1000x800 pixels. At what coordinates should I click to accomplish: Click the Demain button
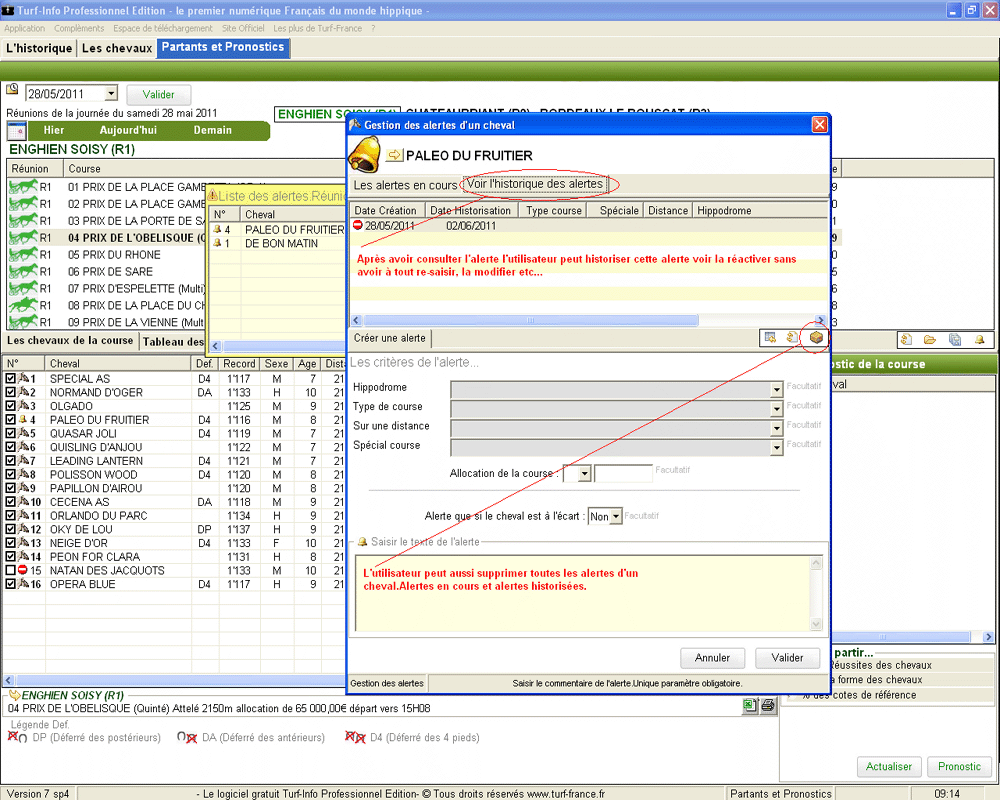tap(212, 130)
